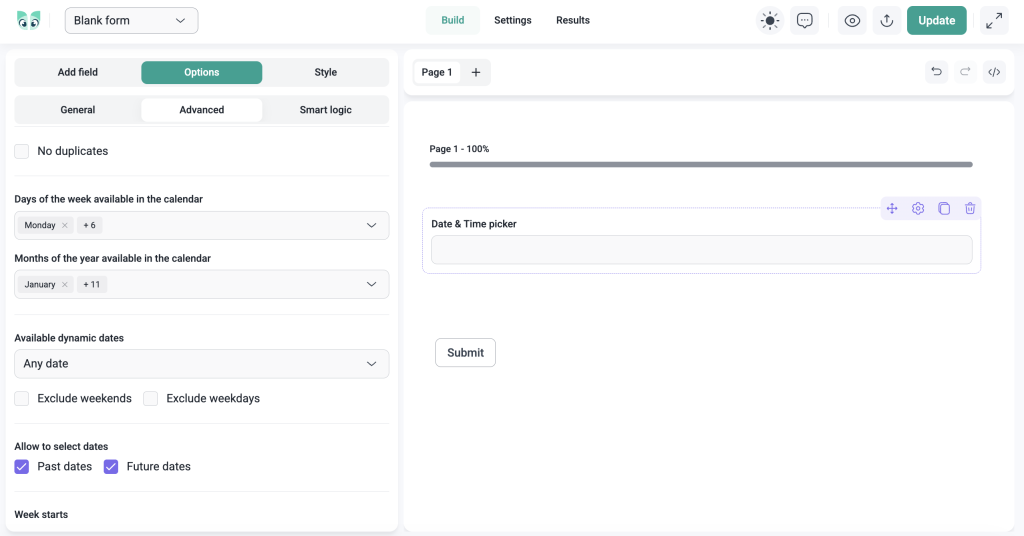The height and width of the screenshot is (536, 1024).
Task: Open the Style tab
Action: click(325, 72)
